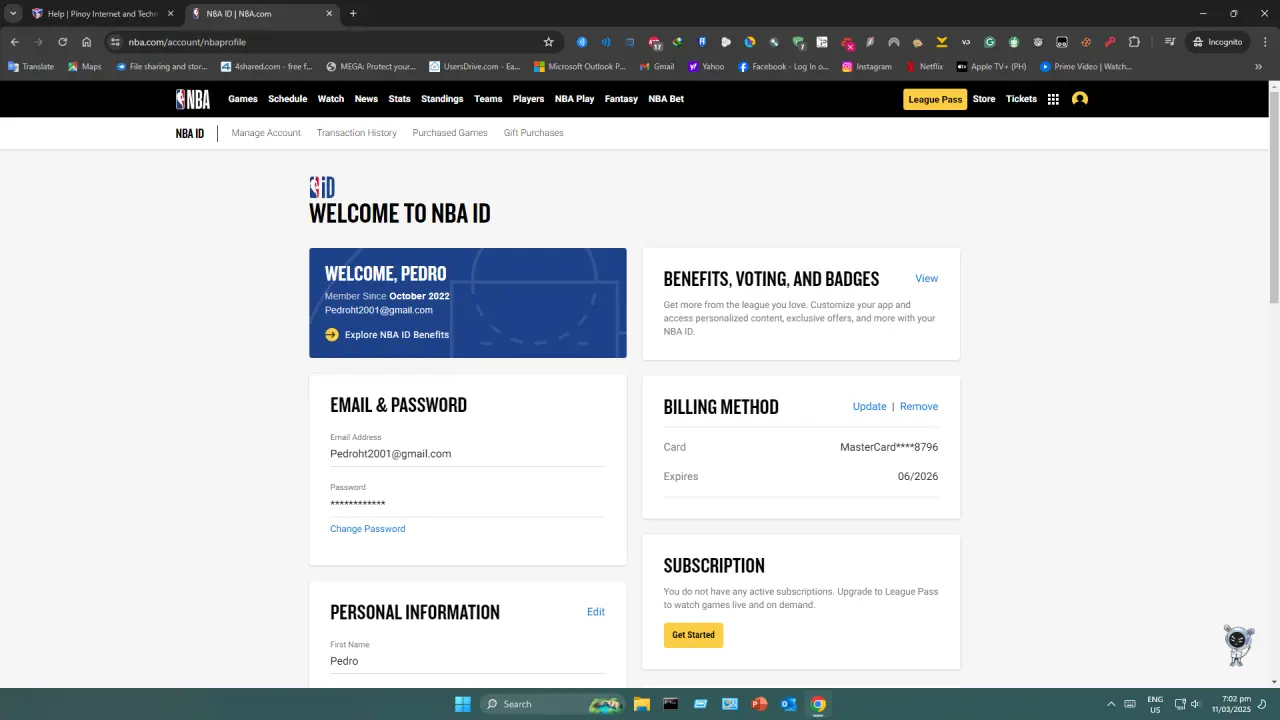This screenshot has width=1280, height=720.
Task: Click the yellow arrow beside Explore NBA ID Benefits
Action: [x=332, y=335]
